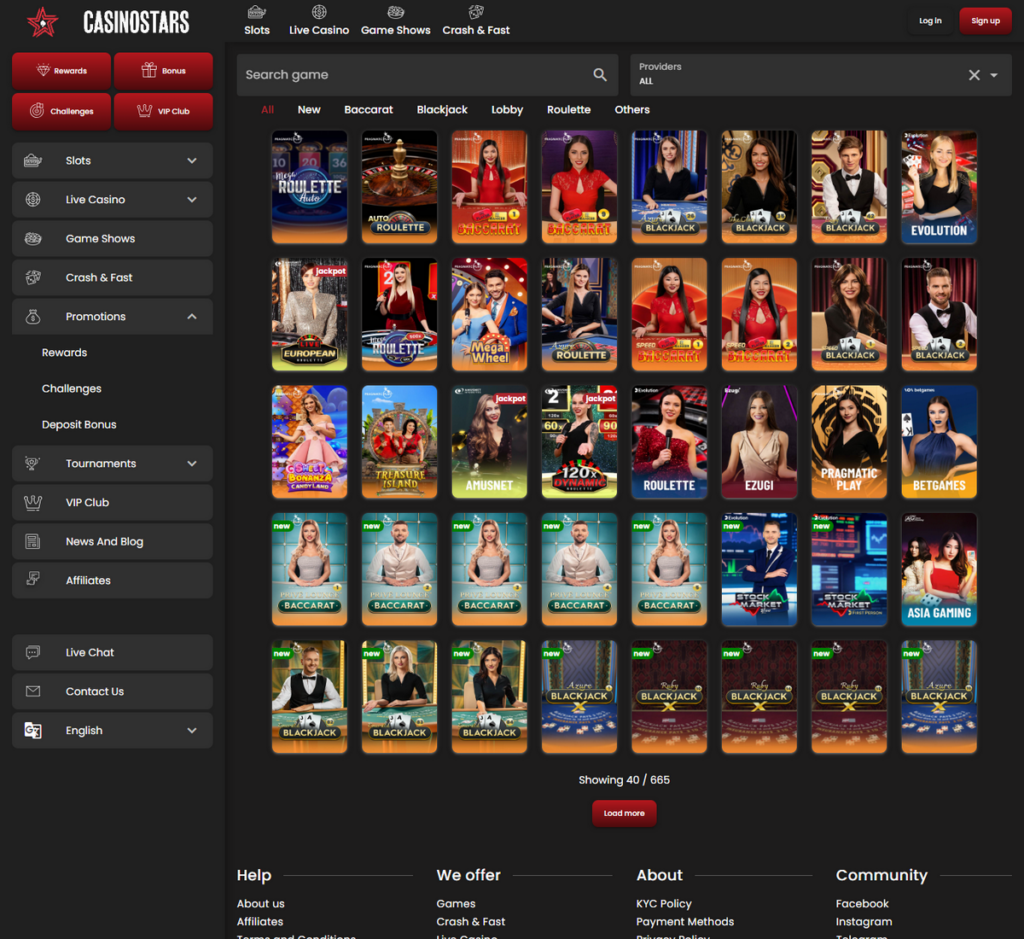Screen dimensions: 1024x939
Task: Open the Live European Roulette thumbnail
Action: tap(310, 314)
